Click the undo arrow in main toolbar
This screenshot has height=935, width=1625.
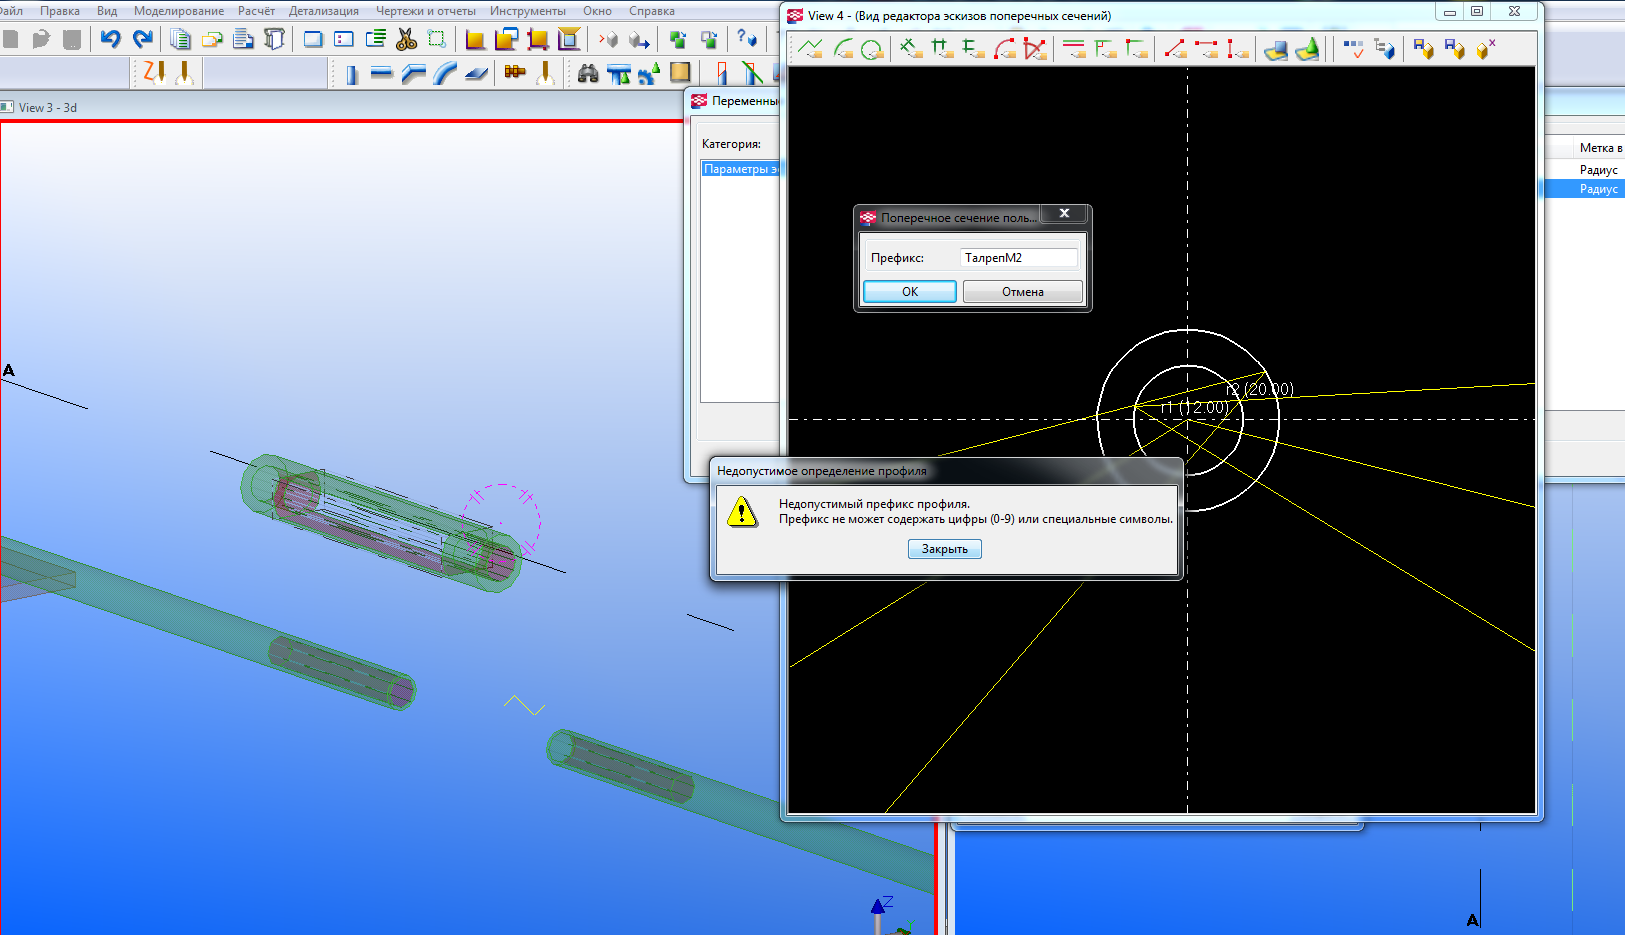point(110,39)
